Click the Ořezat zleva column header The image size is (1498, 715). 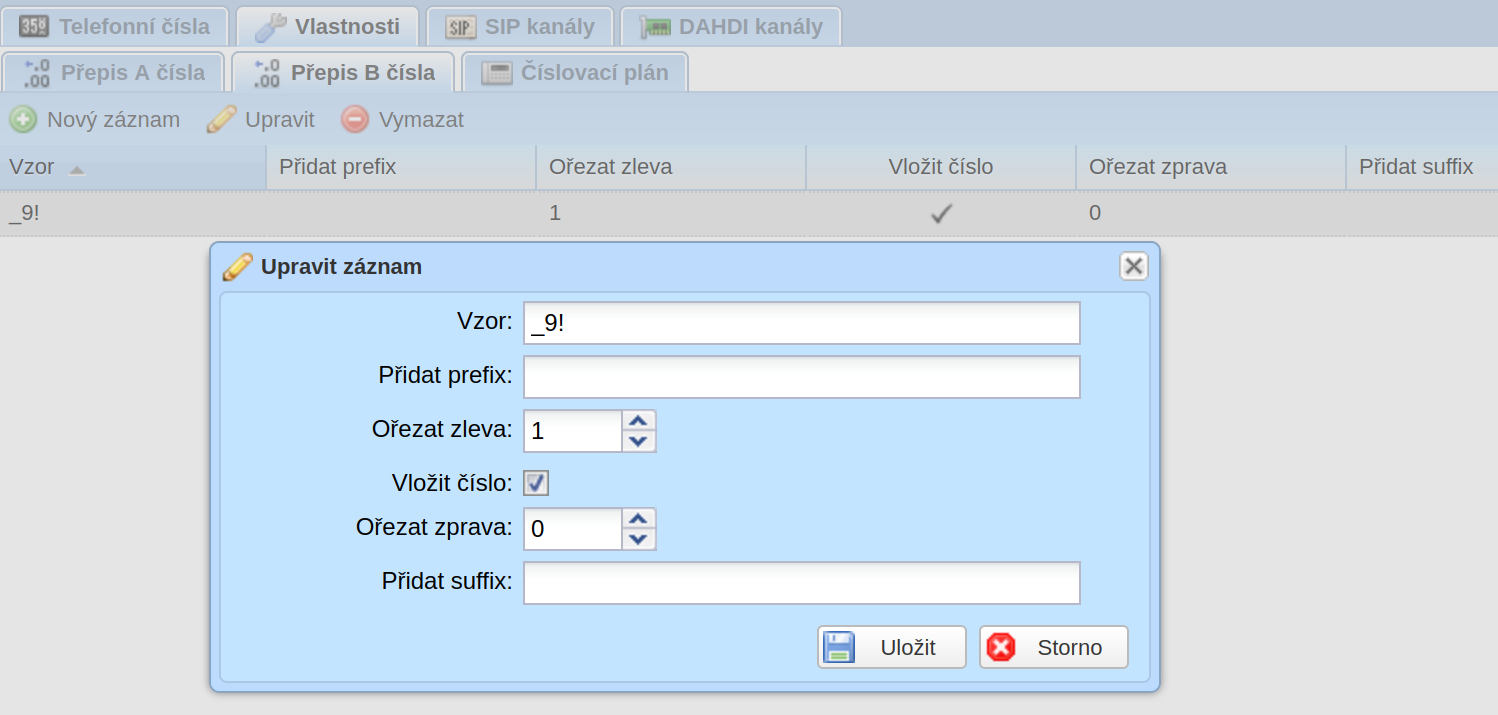[672, 167]
